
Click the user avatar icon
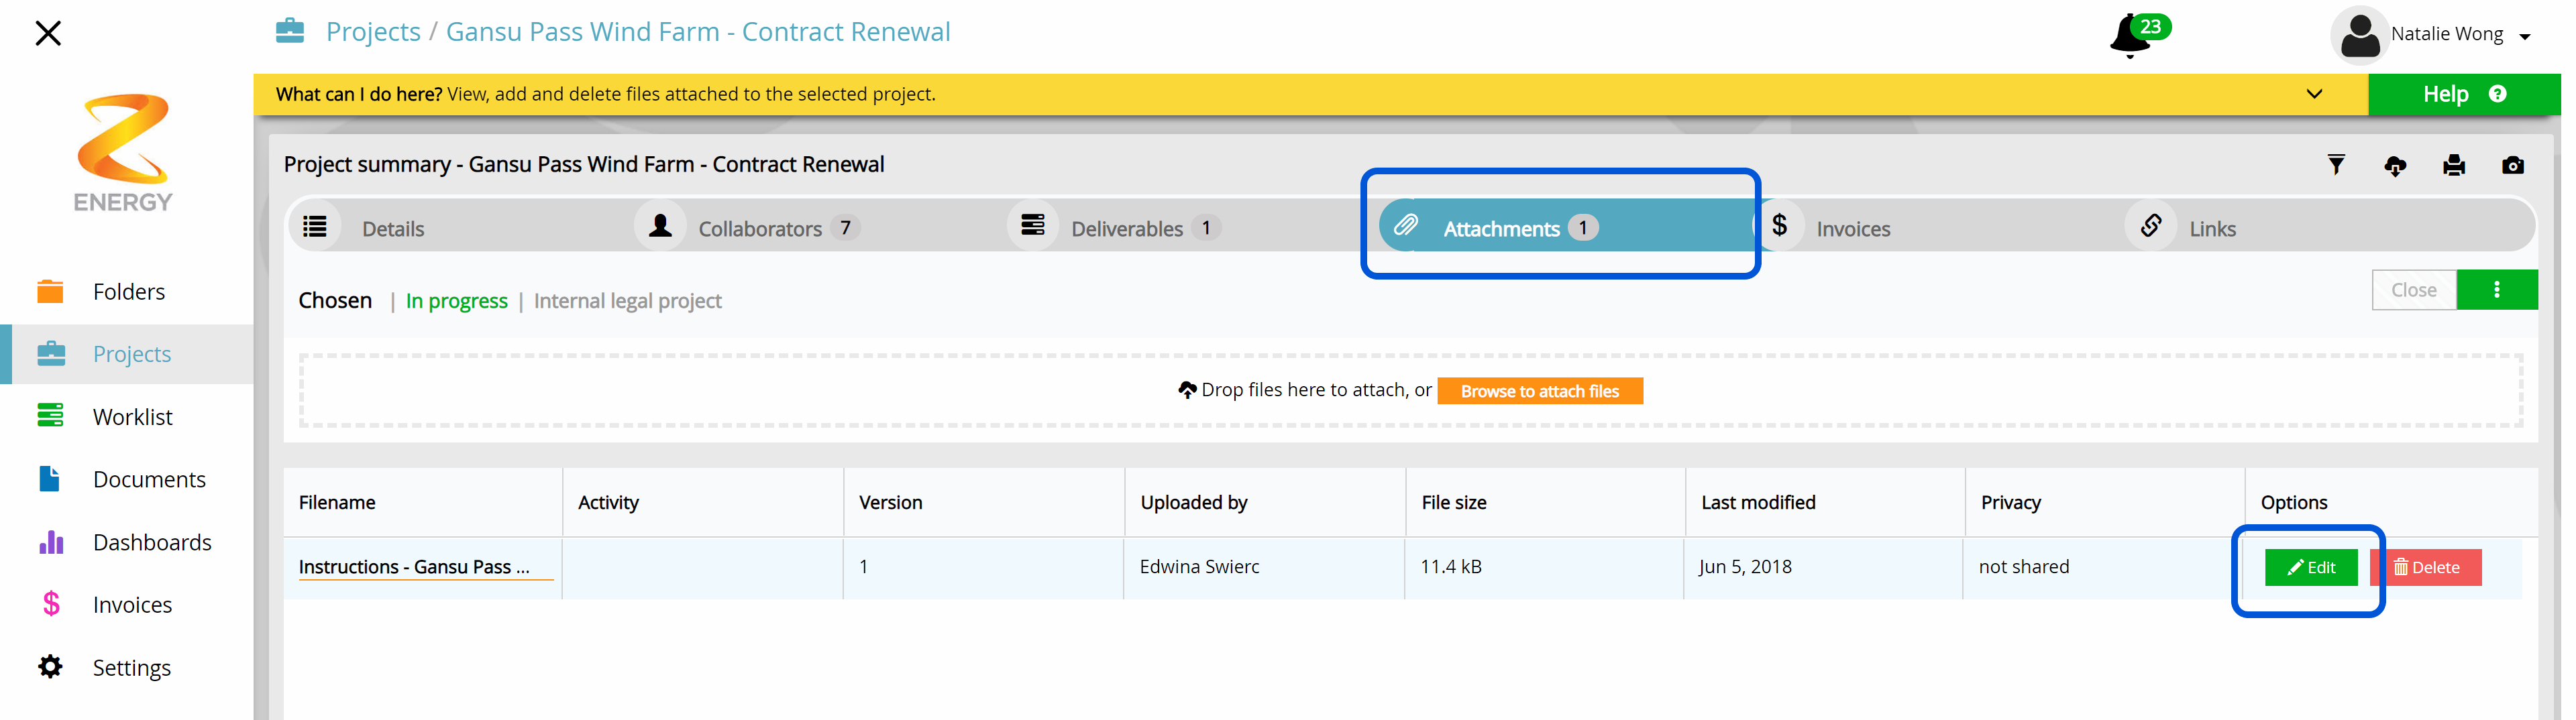tap(2359, 35)
